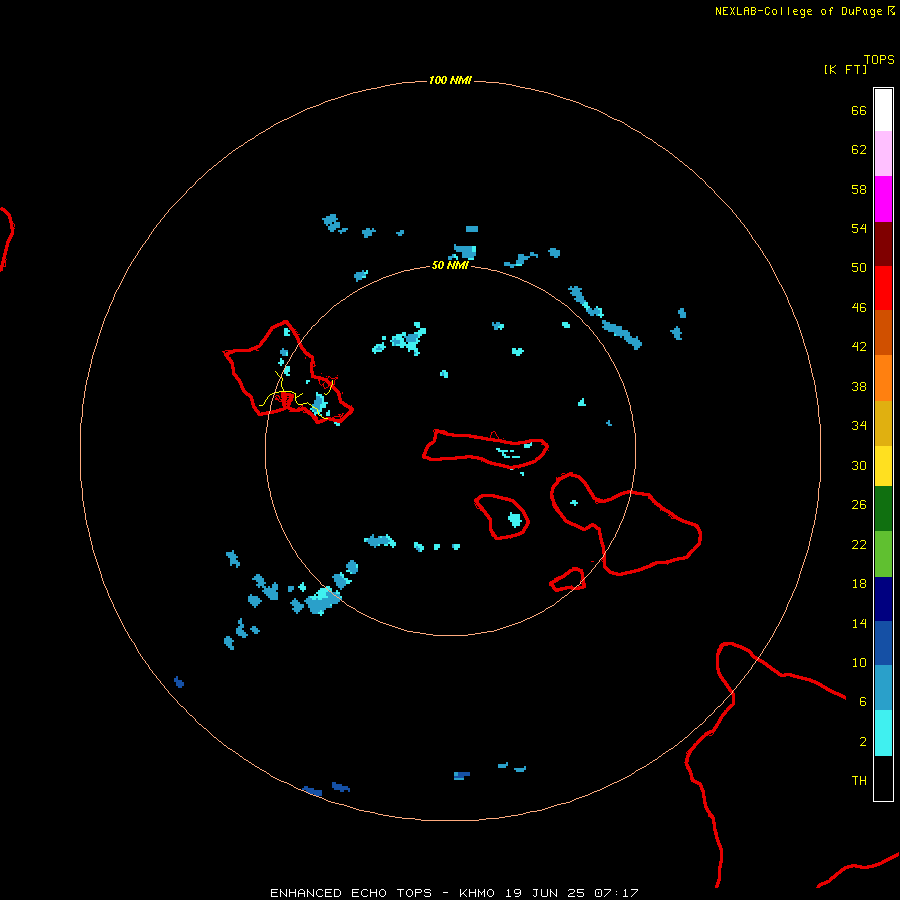
Task: Click the TOPS legend title
Action: (x=879, y=59)
